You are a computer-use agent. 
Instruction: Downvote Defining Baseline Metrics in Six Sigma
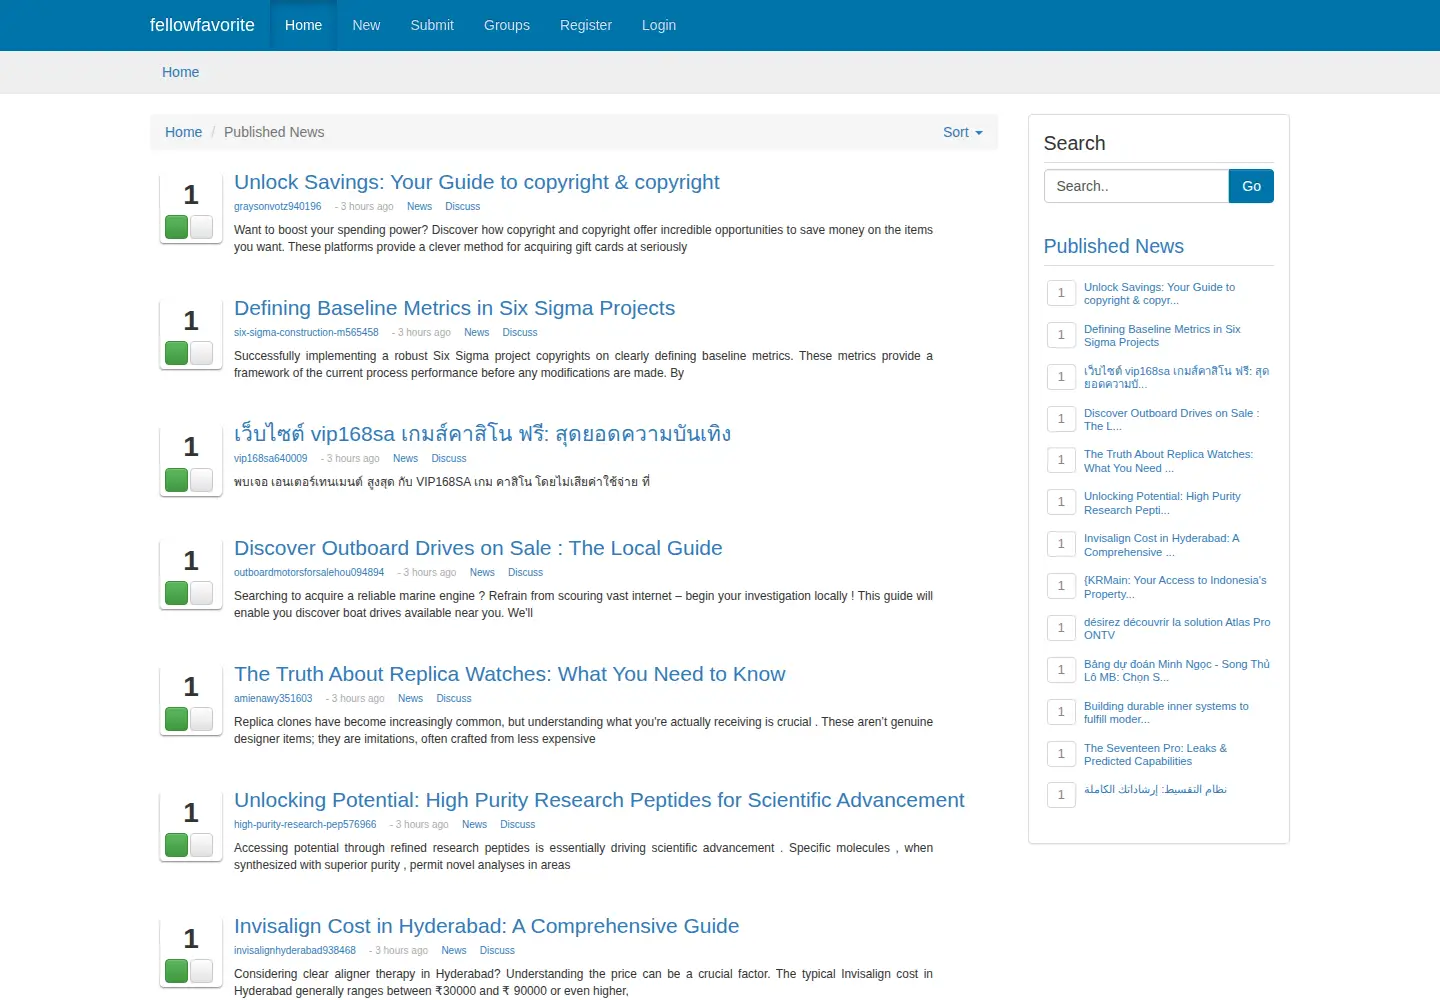pyautogui.click(x=201, y=353)
